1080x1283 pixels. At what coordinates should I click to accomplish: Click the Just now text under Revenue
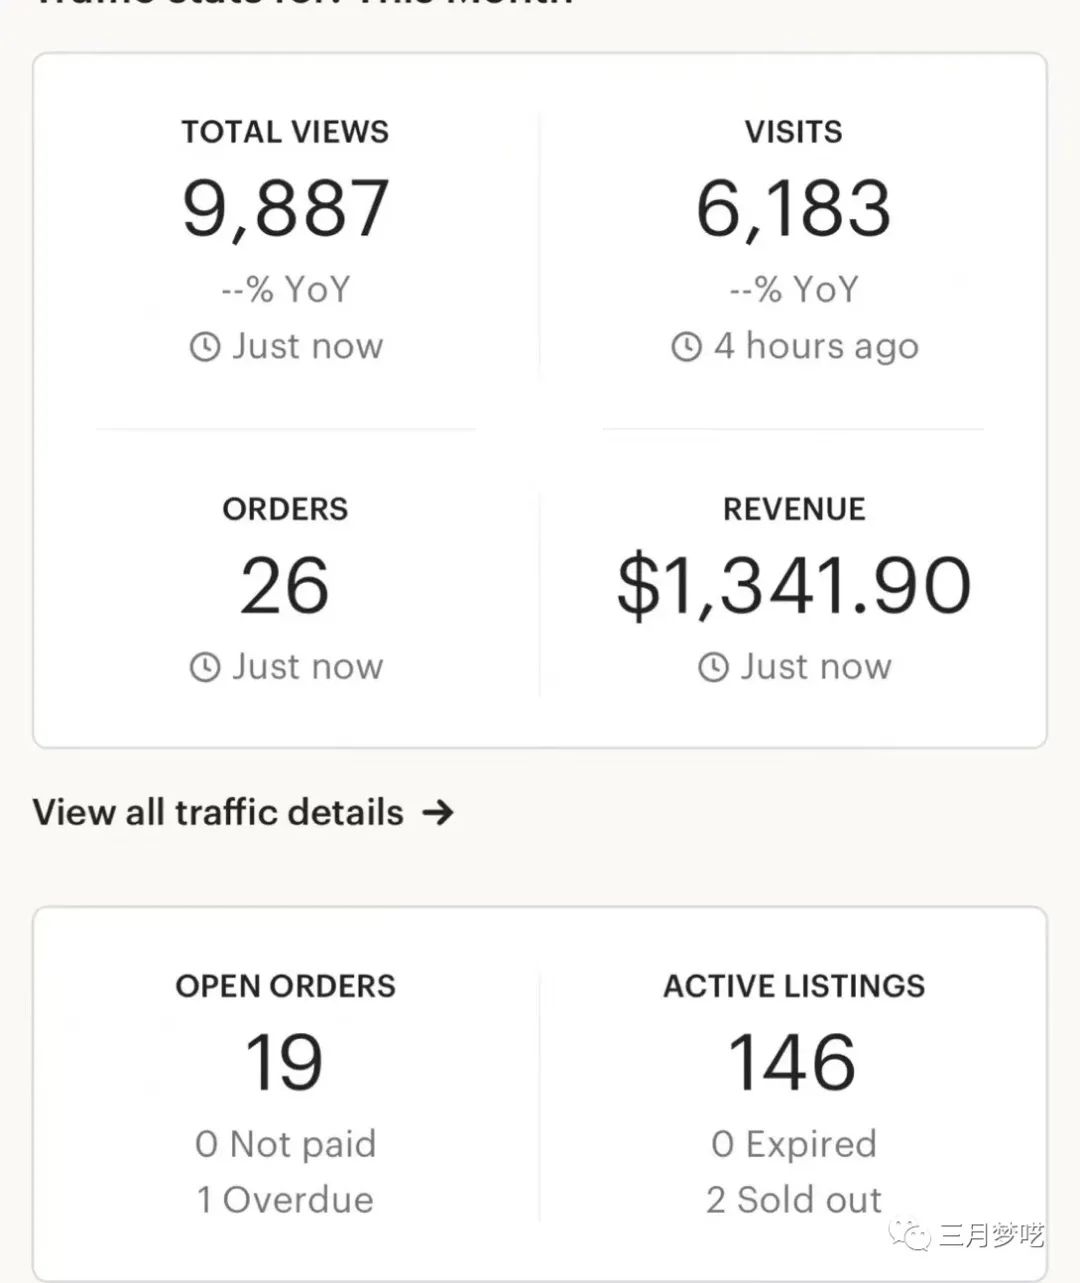click(x=815, y=667)
